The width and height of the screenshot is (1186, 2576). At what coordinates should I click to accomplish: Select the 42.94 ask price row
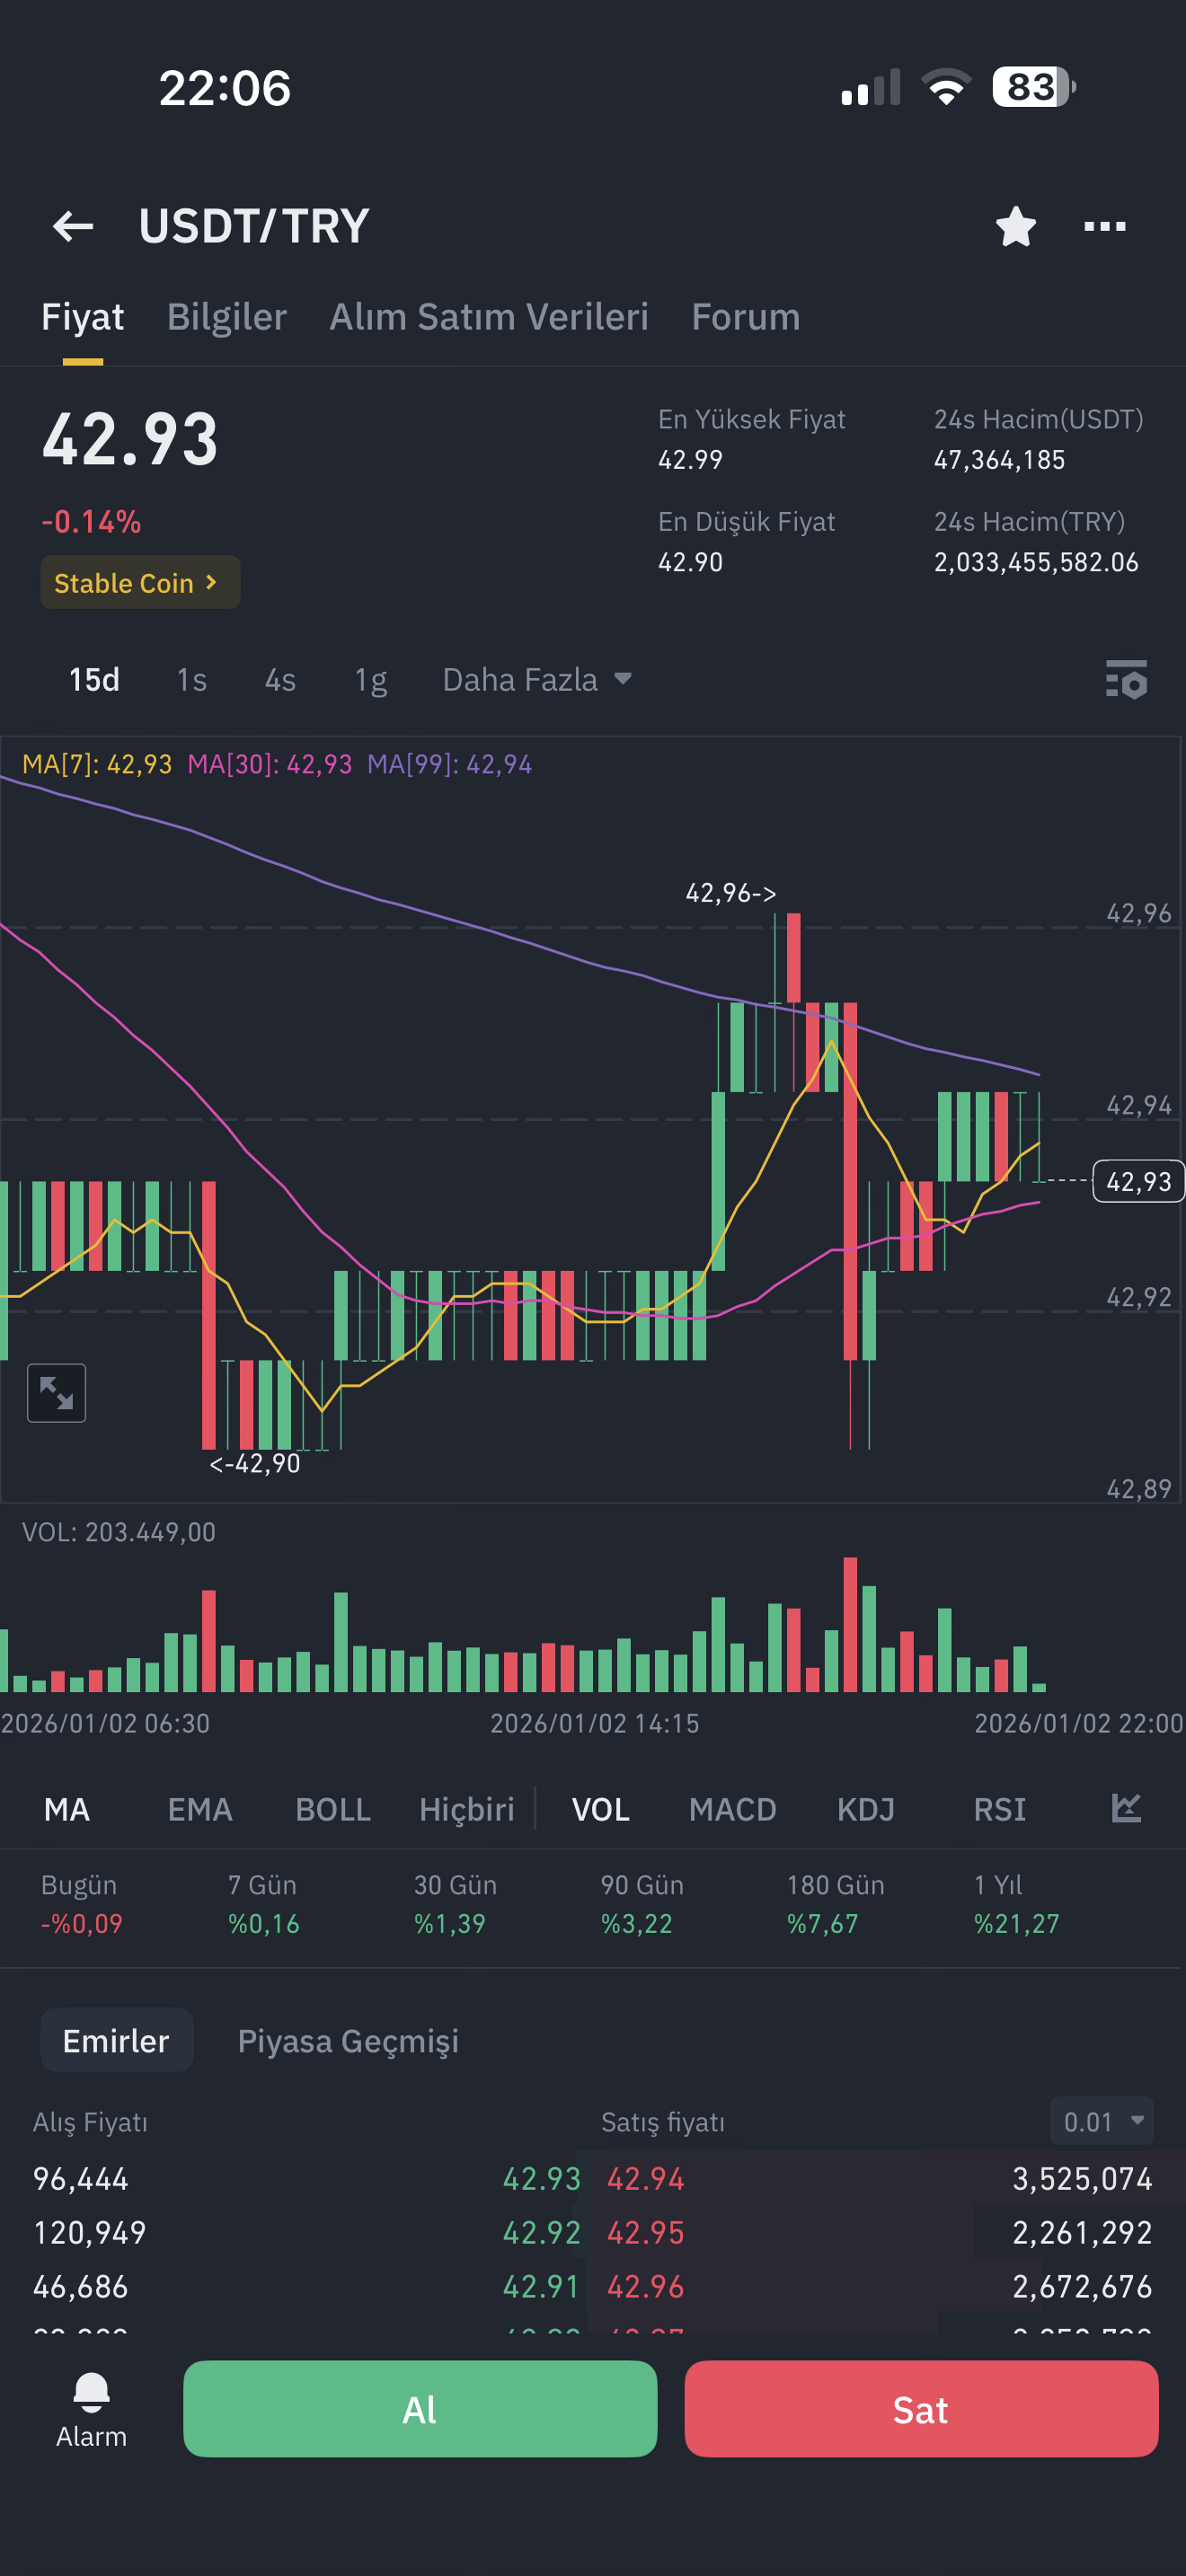(x=880, y=2178)
